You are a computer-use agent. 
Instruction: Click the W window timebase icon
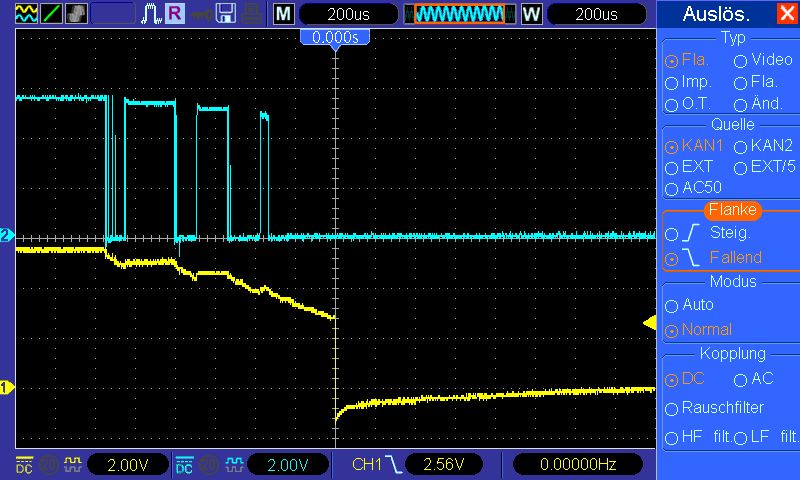pos(531,14)
